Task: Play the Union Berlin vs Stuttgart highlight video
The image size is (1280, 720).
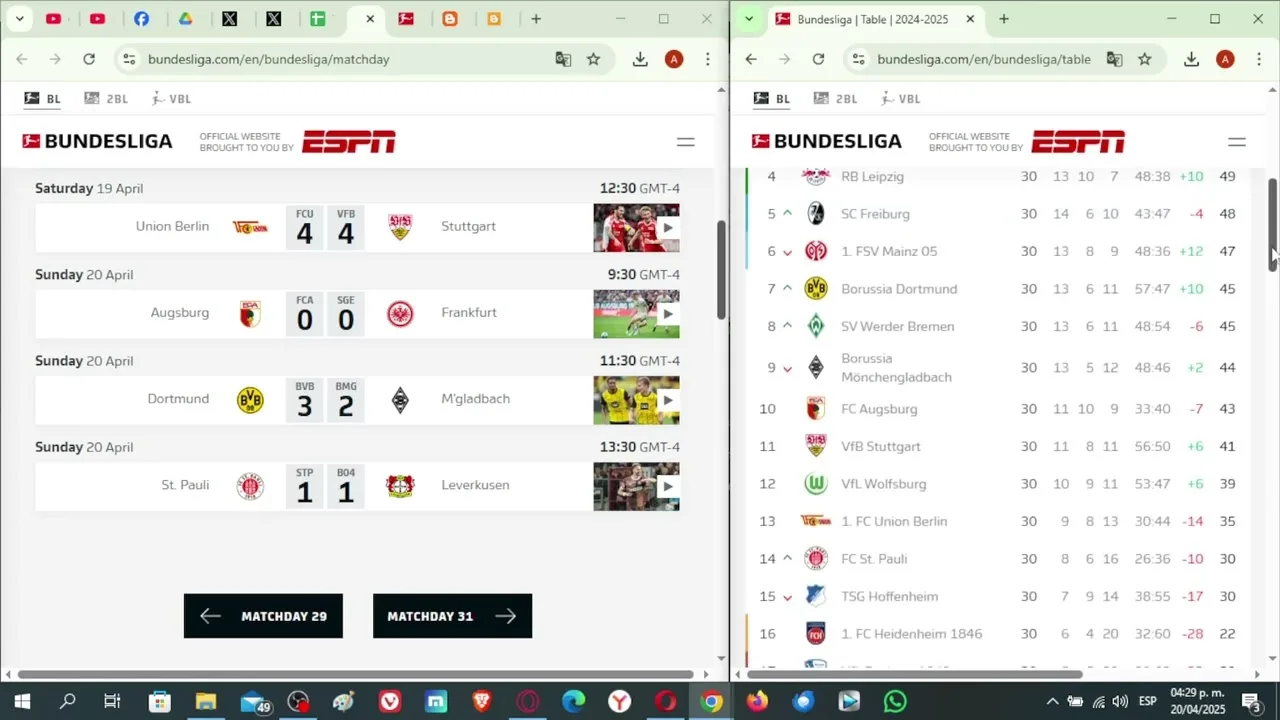Action: coord(636,227)
